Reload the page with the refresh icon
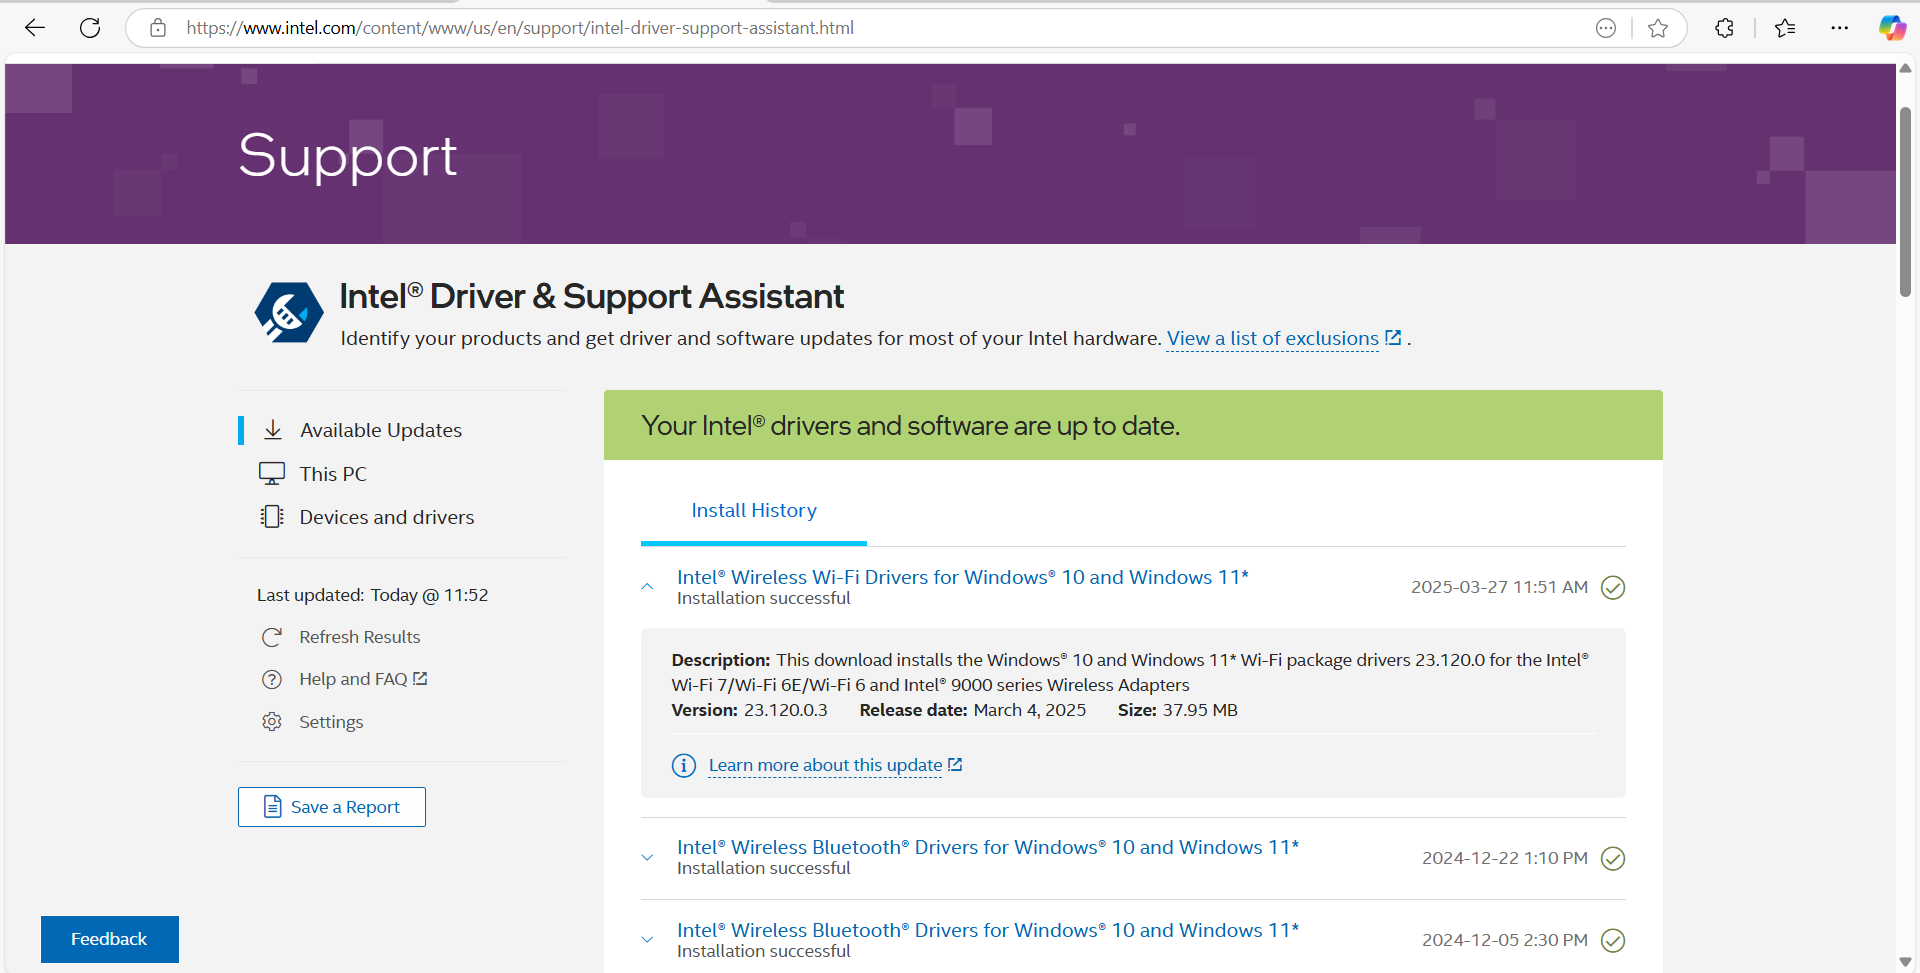This screenshot has height=973, width=1920. click(90, 28)
